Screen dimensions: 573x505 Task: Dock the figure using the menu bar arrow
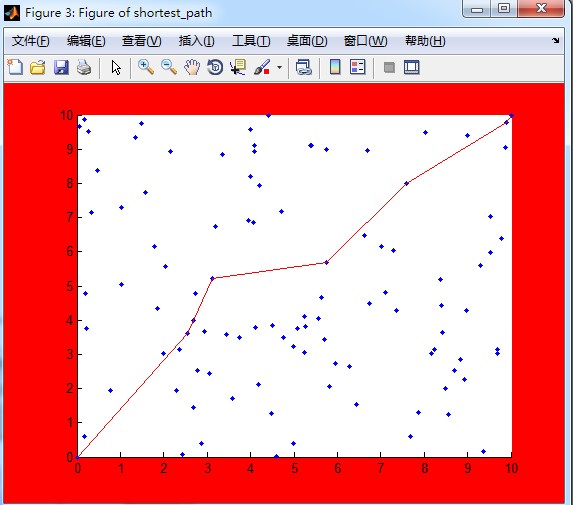[555, 41]
